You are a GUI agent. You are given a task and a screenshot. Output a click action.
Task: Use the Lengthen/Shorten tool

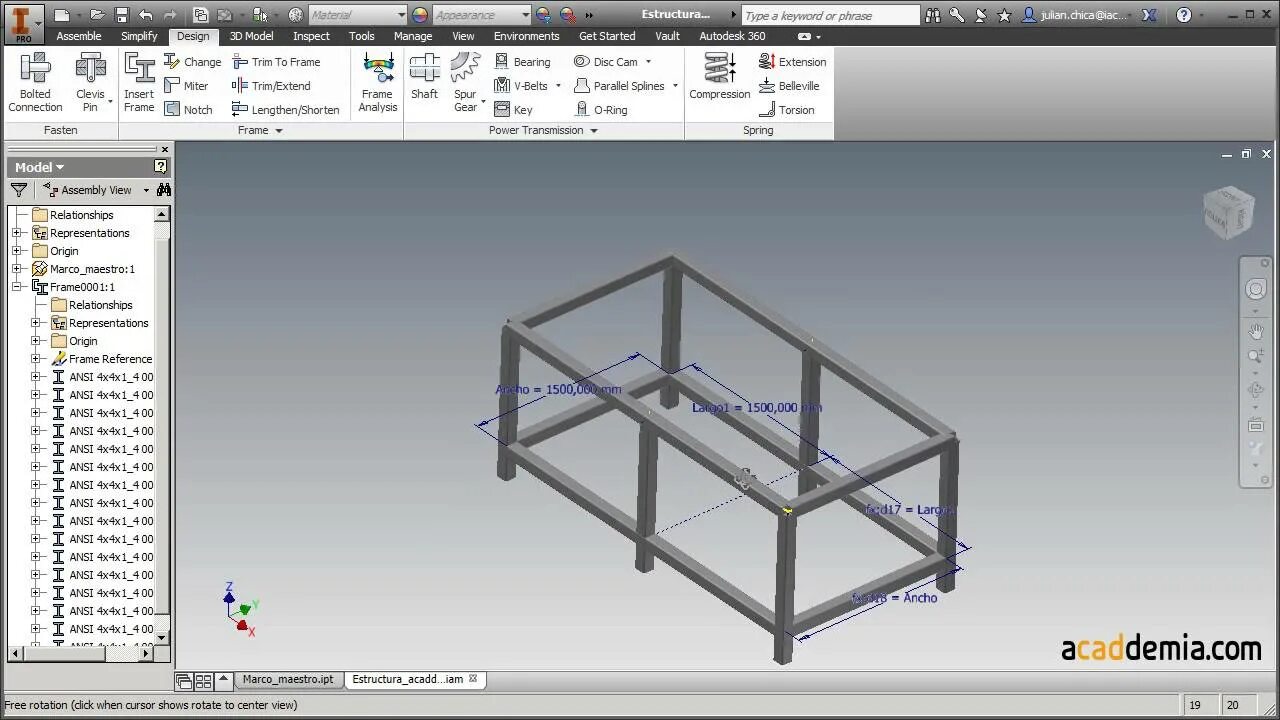coord(286,110)
